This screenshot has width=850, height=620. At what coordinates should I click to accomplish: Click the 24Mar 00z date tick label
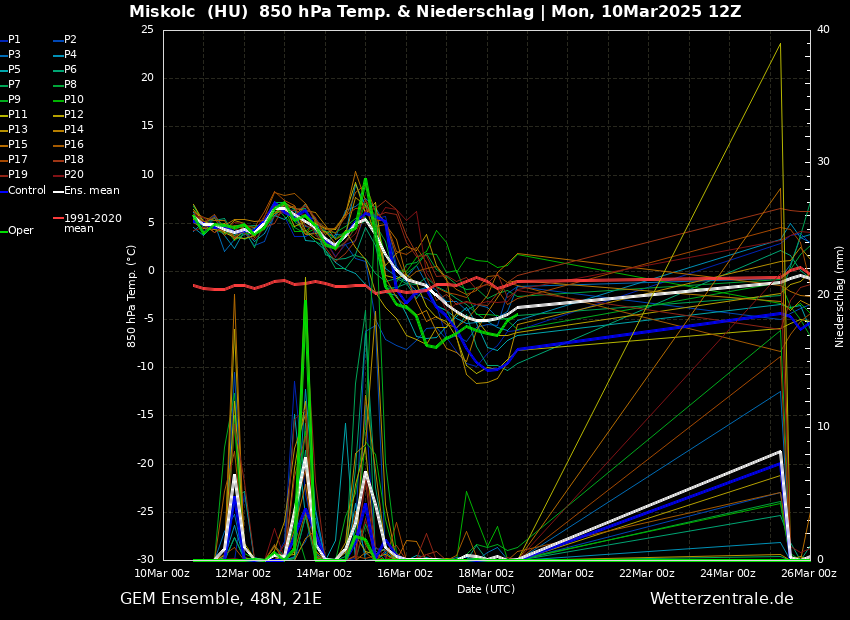(727, 573)
